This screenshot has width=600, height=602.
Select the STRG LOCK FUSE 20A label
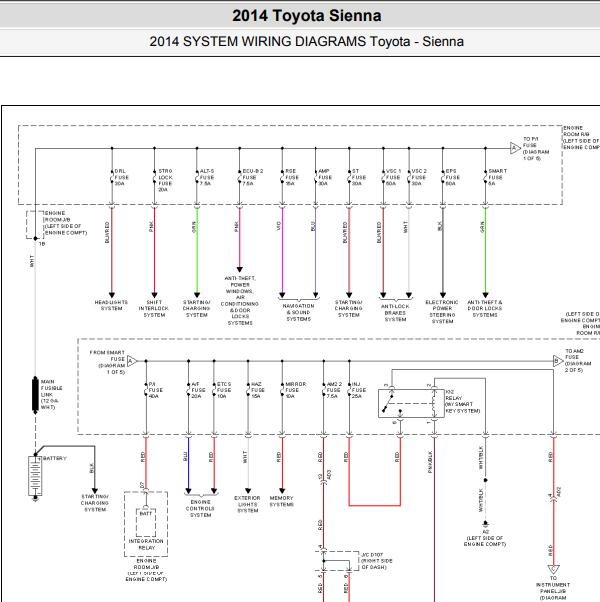[165, 180]
